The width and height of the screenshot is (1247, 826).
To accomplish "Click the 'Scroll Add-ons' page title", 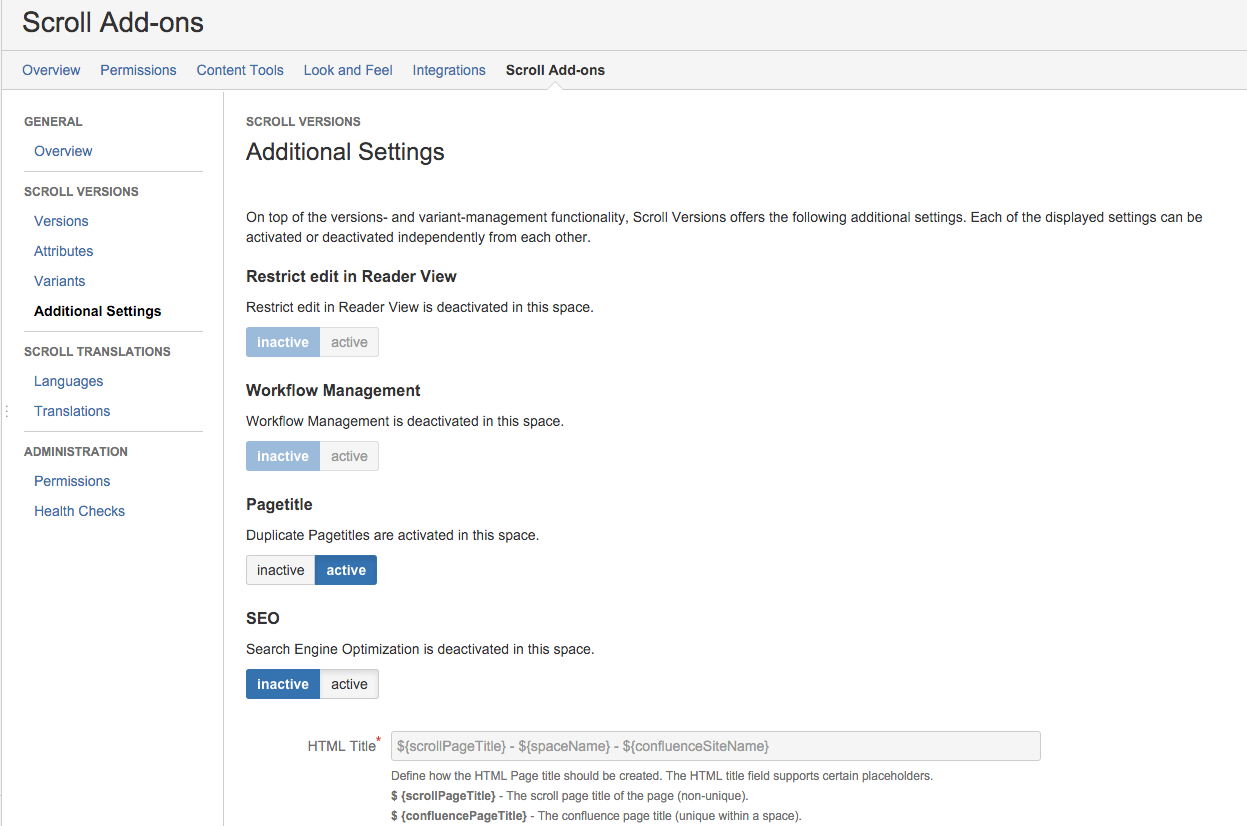I will pos(113,22).
